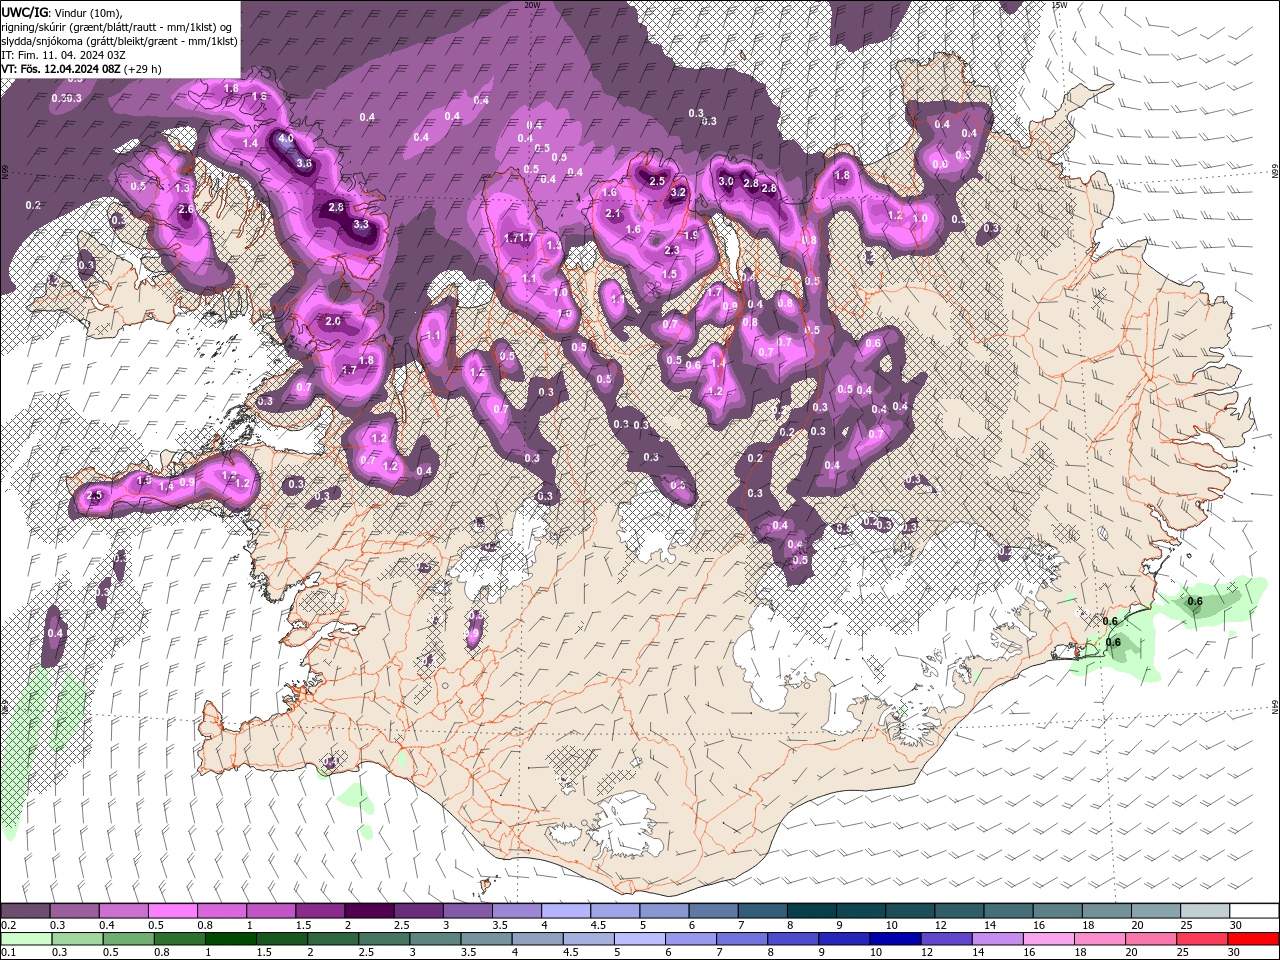Click the initial time 'IT: Fim. 11. 04. 2024 03Z'
This screenshot has height=960, width=1280.
61,55
